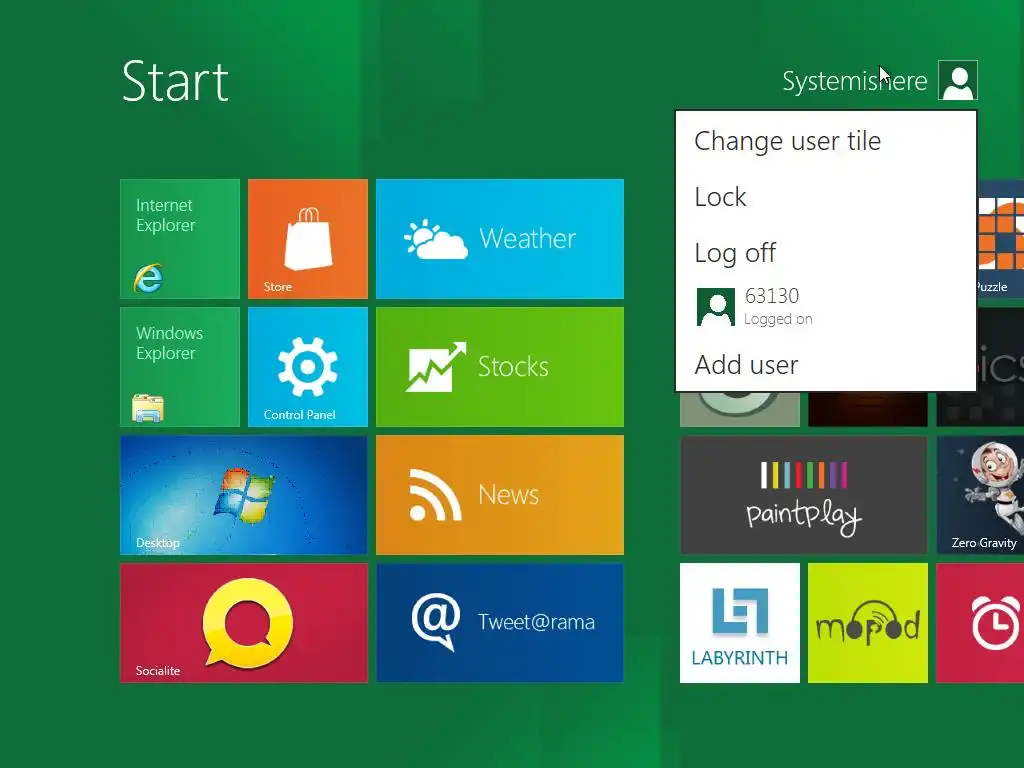Viewport: 1024px width, 768px height.
Task: Click the Systemishere user avatar picture
Action: click(x=957, y=80)
